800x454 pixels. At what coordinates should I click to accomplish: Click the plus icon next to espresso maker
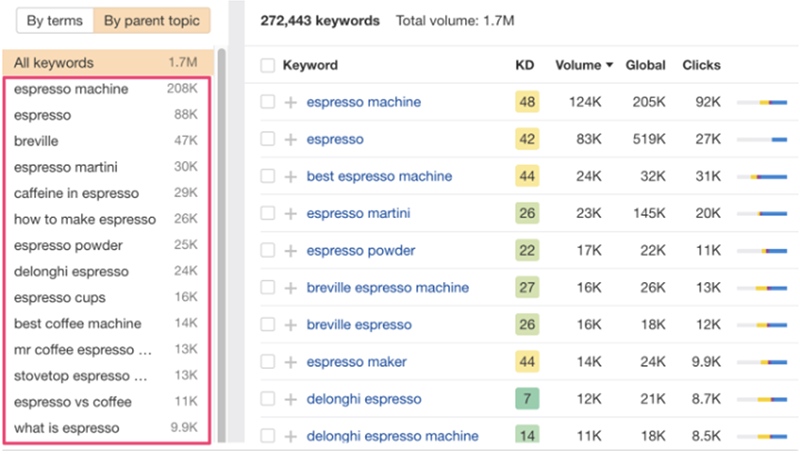tap(290, 362)
